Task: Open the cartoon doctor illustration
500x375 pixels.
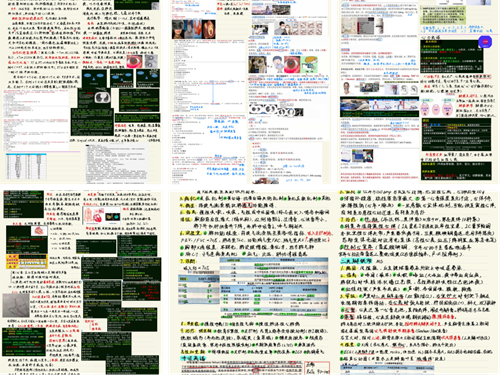Action: point(275,65)
